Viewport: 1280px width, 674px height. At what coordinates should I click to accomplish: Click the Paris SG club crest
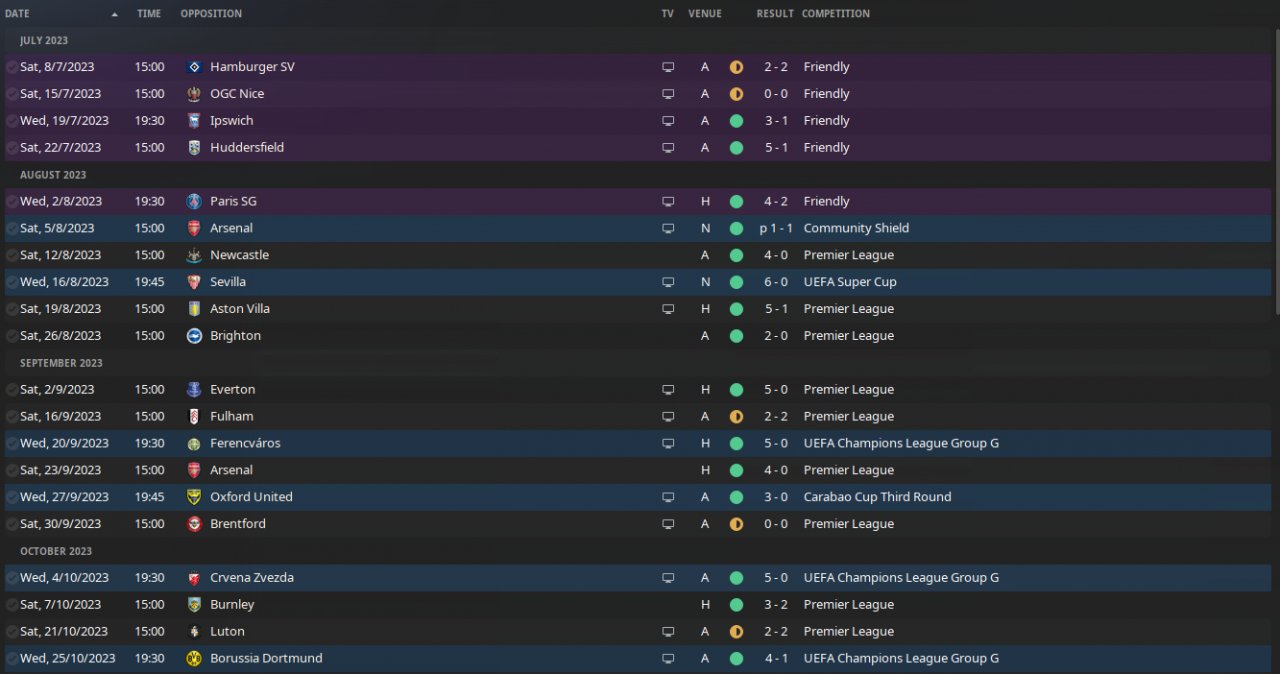tap(194, 201)
